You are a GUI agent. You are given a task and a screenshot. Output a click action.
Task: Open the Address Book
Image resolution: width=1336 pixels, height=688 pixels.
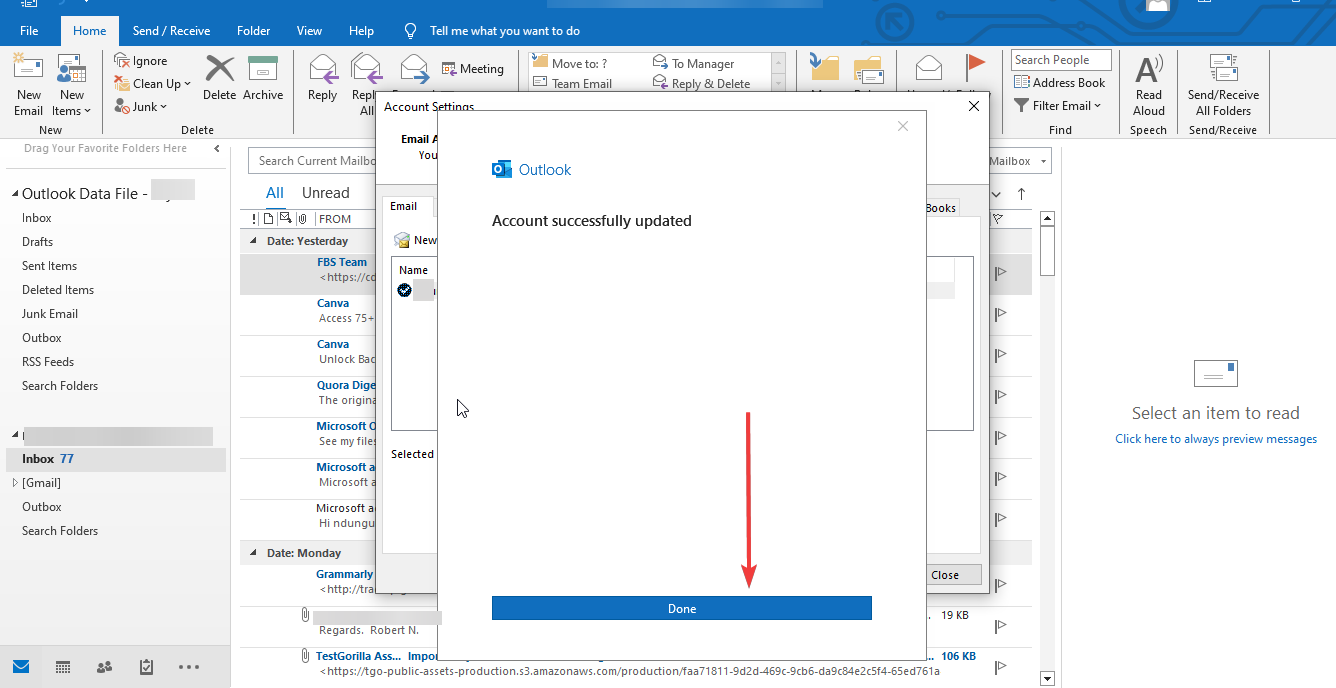1060,82
